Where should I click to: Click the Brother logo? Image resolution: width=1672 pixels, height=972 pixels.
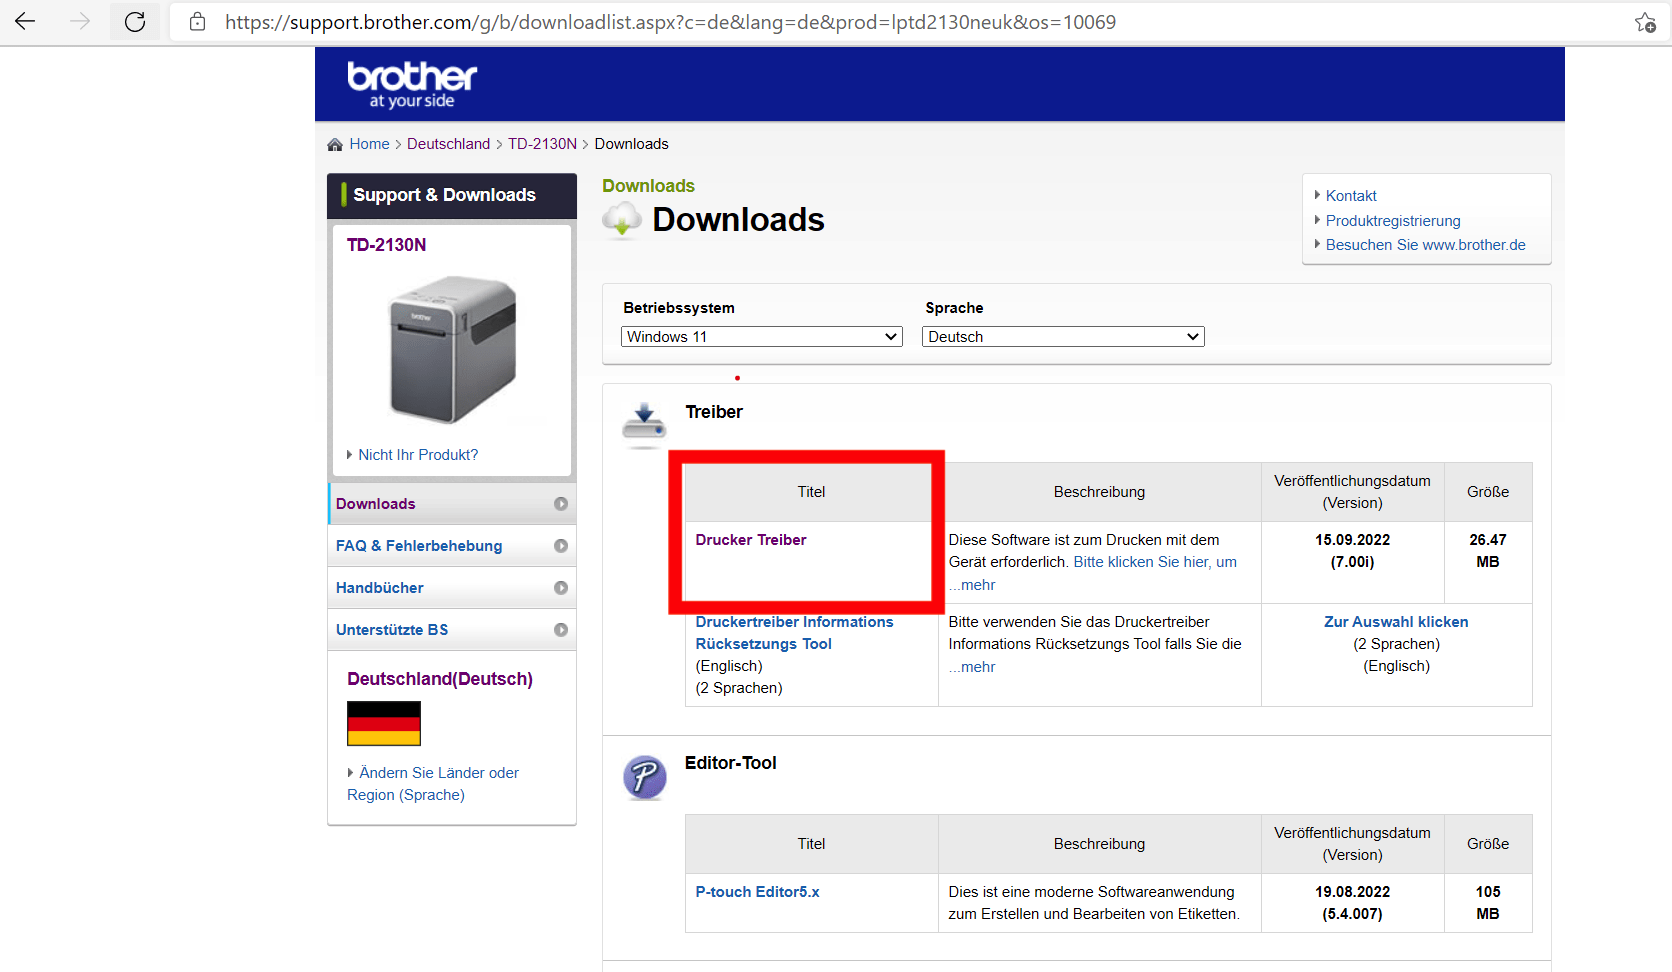(412, 84)
